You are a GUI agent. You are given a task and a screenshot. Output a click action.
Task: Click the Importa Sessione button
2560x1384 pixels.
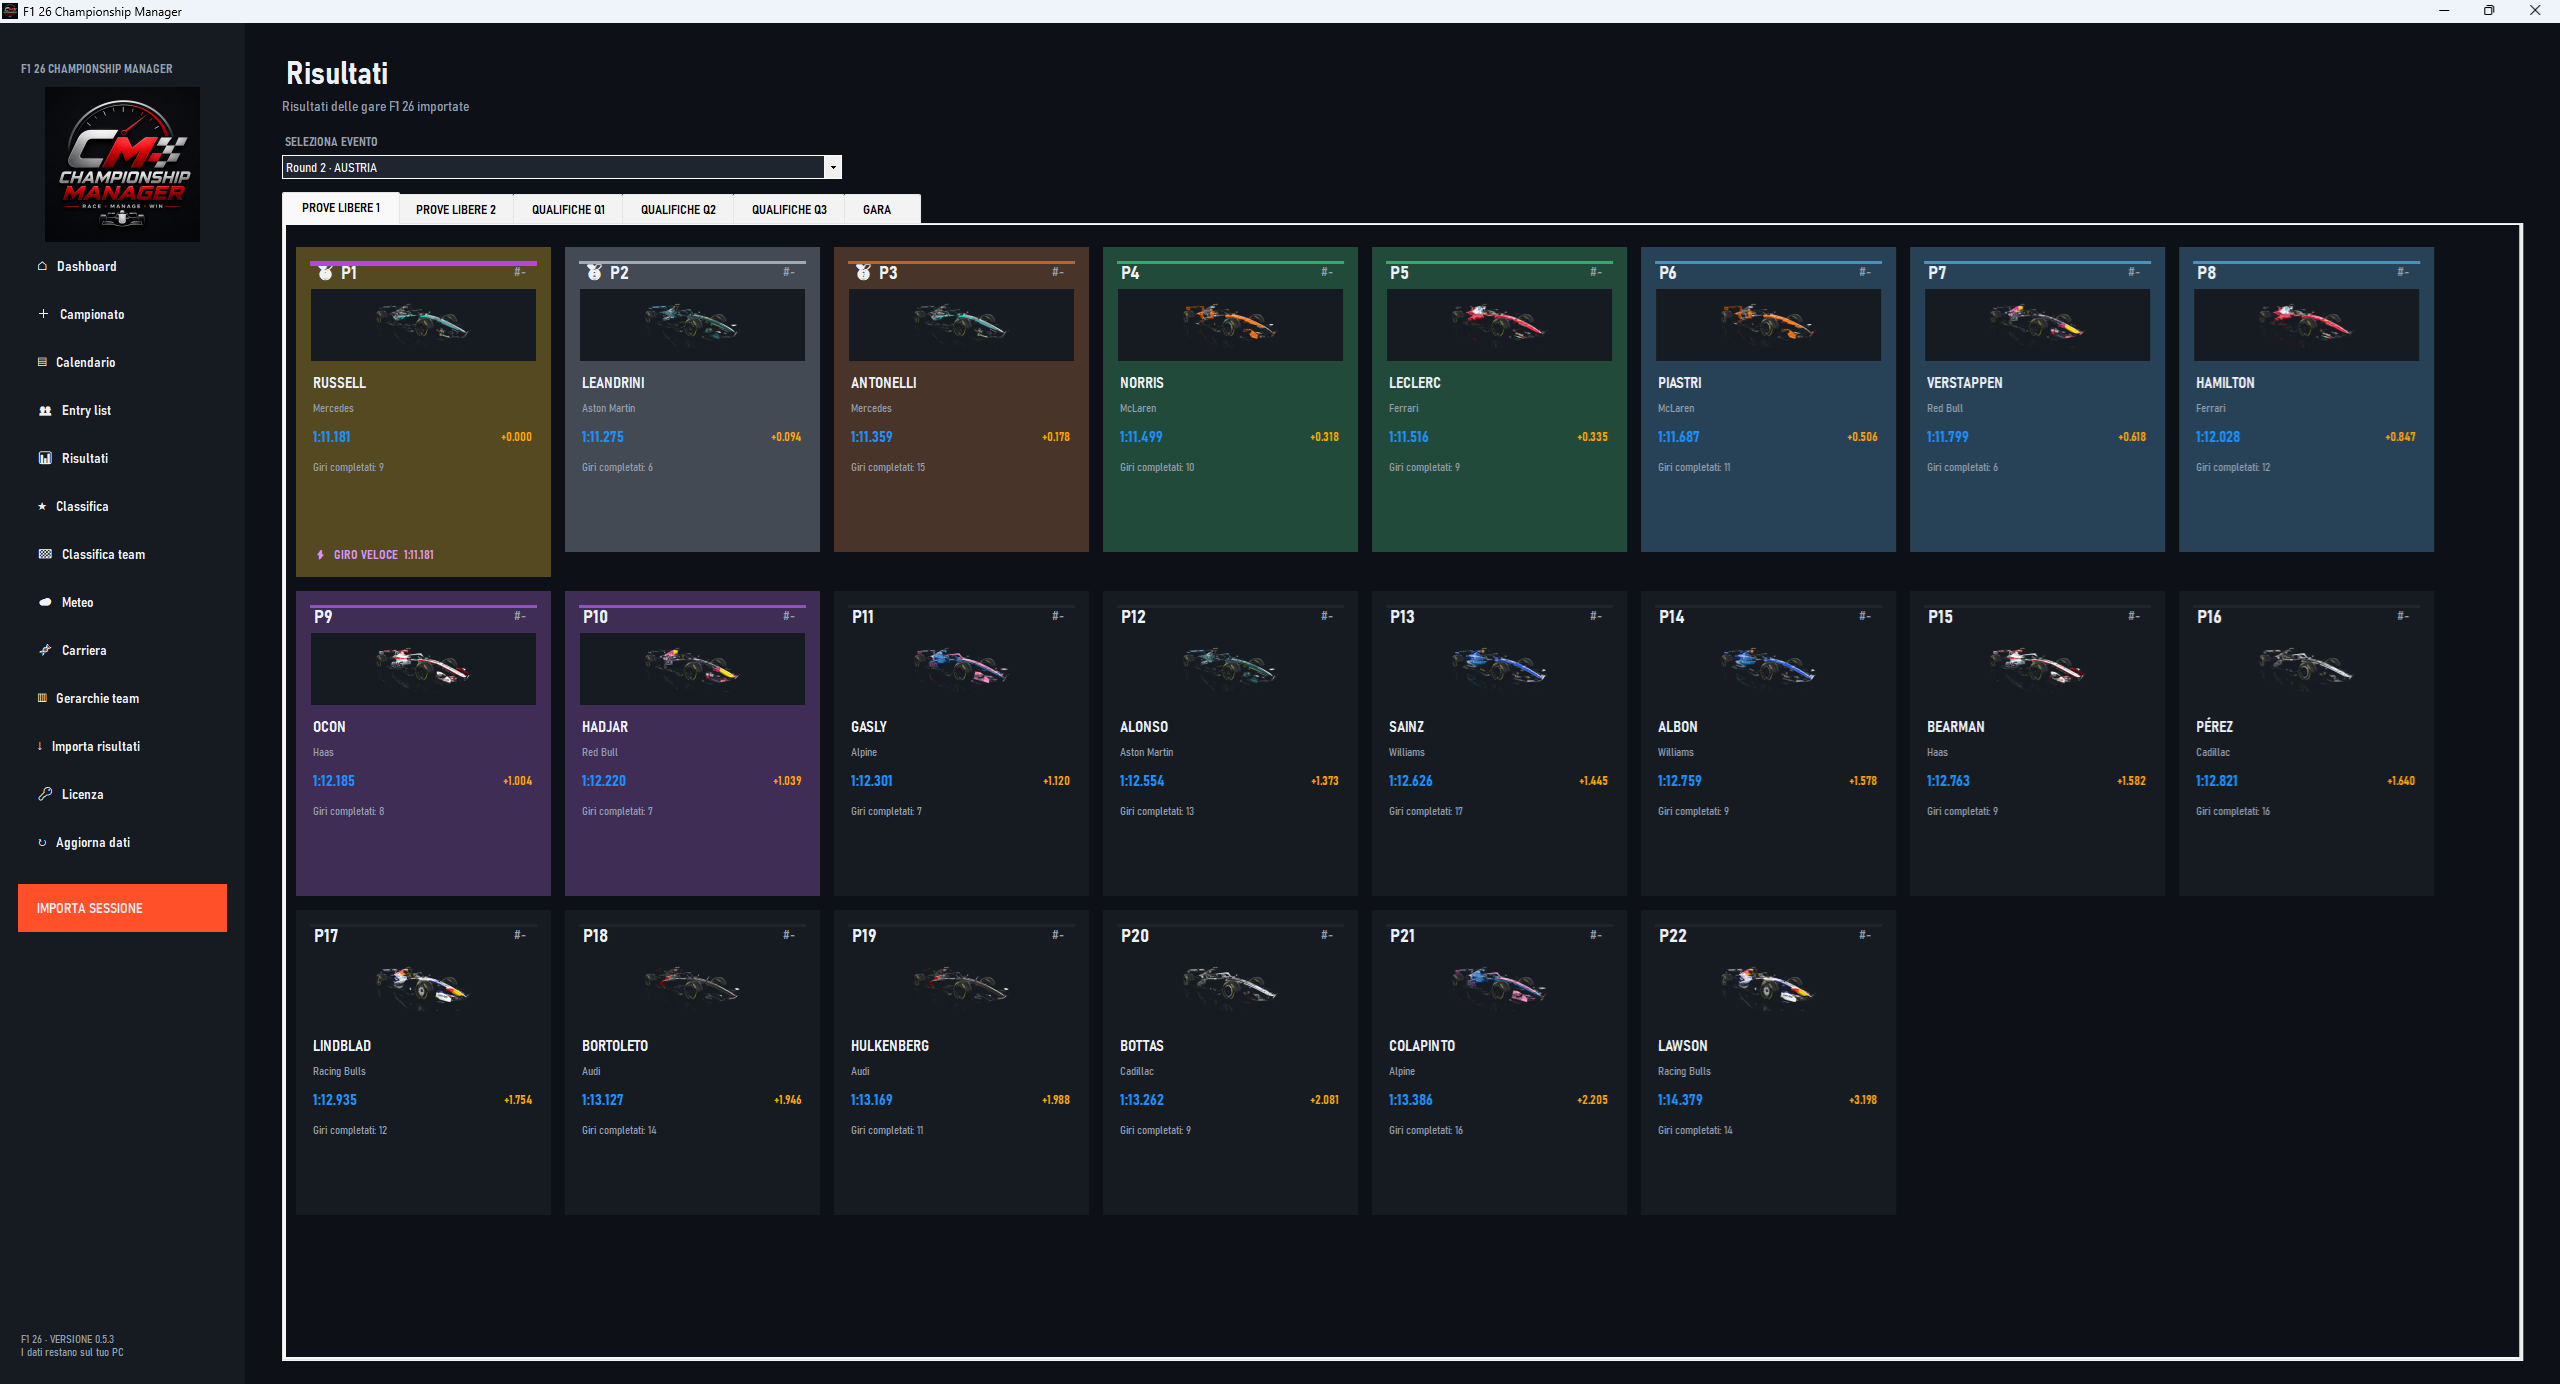click(122, 908)
